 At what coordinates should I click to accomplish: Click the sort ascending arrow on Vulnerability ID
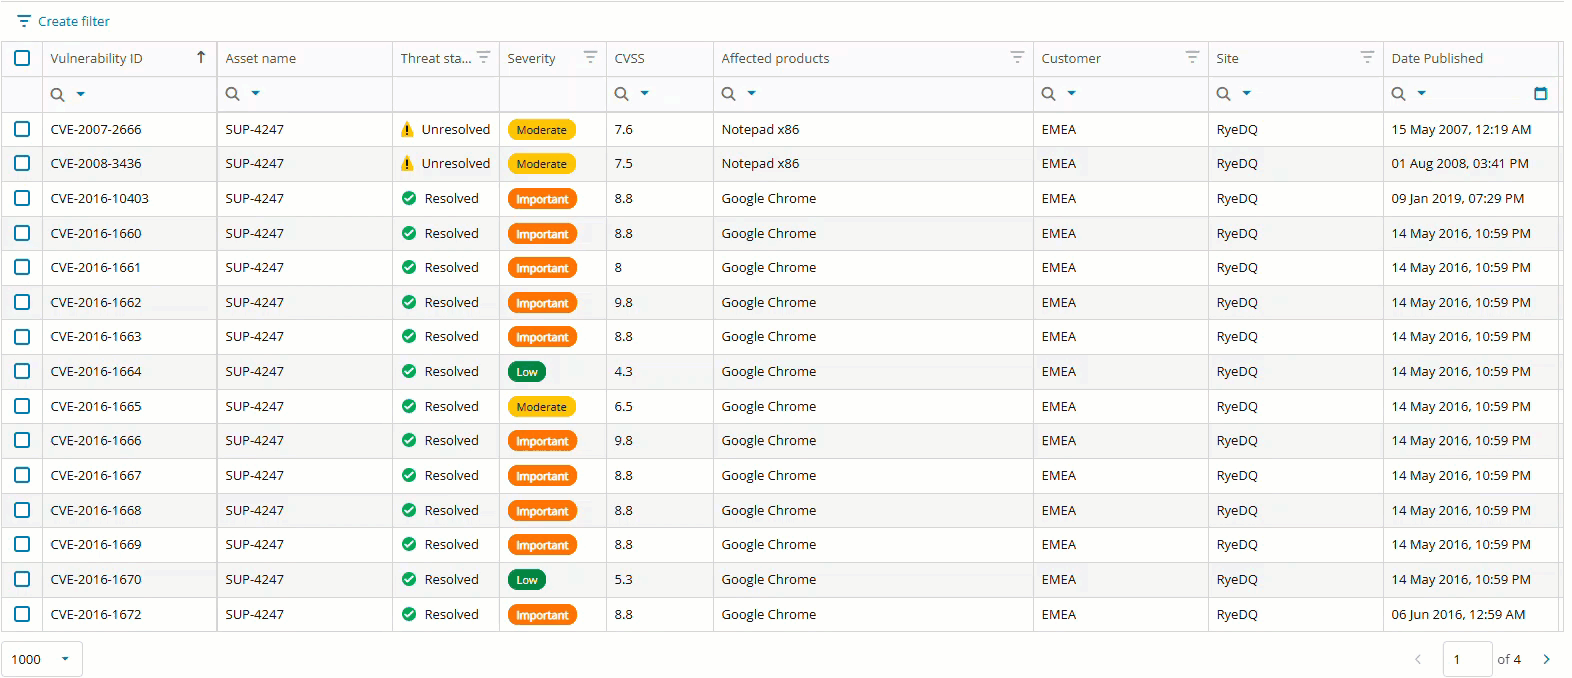click(x=201, y=57)
